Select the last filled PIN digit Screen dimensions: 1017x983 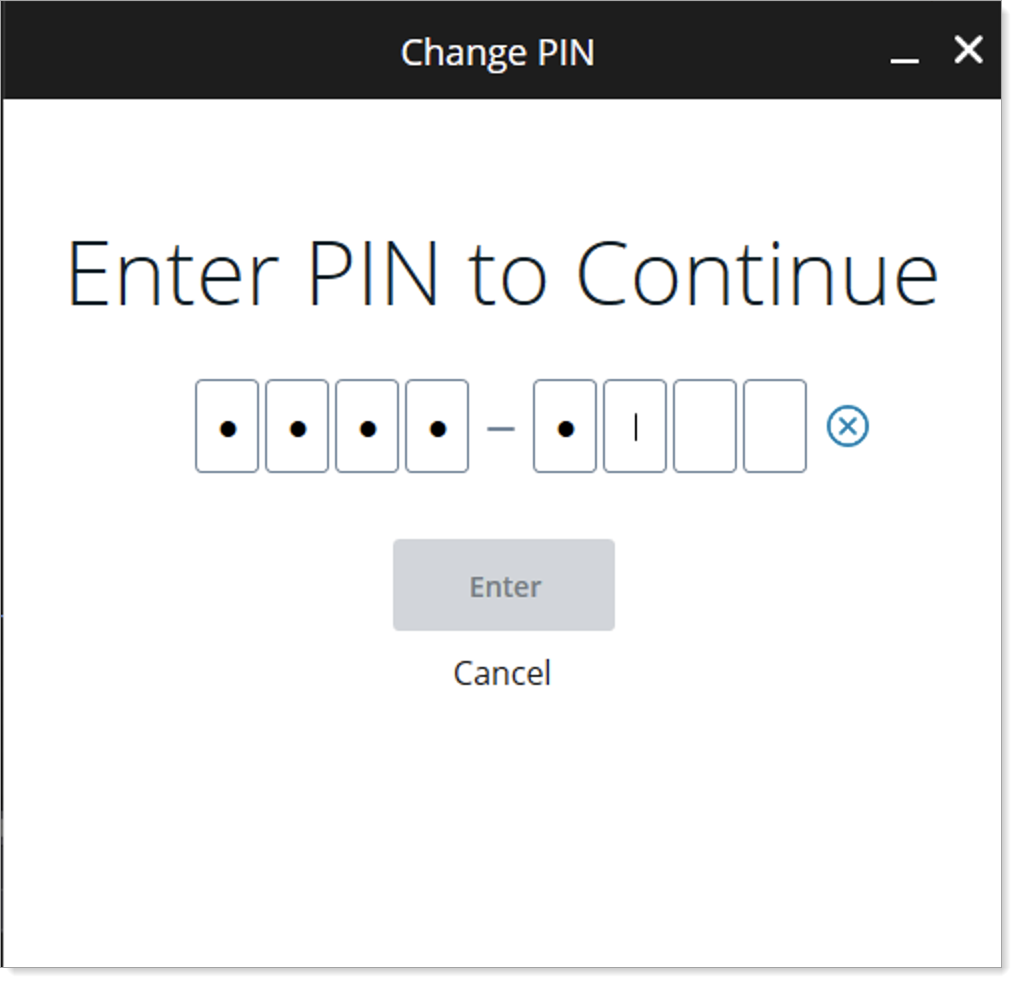[563, 427]
